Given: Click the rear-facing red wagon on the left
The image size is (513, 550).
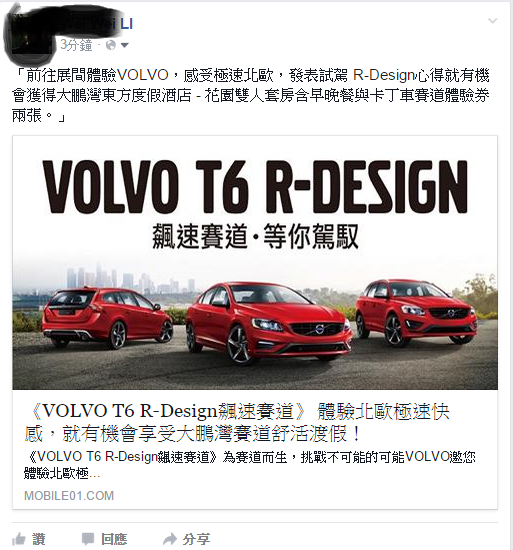Looking at the screenshot, I should click(x=108, y=317).
